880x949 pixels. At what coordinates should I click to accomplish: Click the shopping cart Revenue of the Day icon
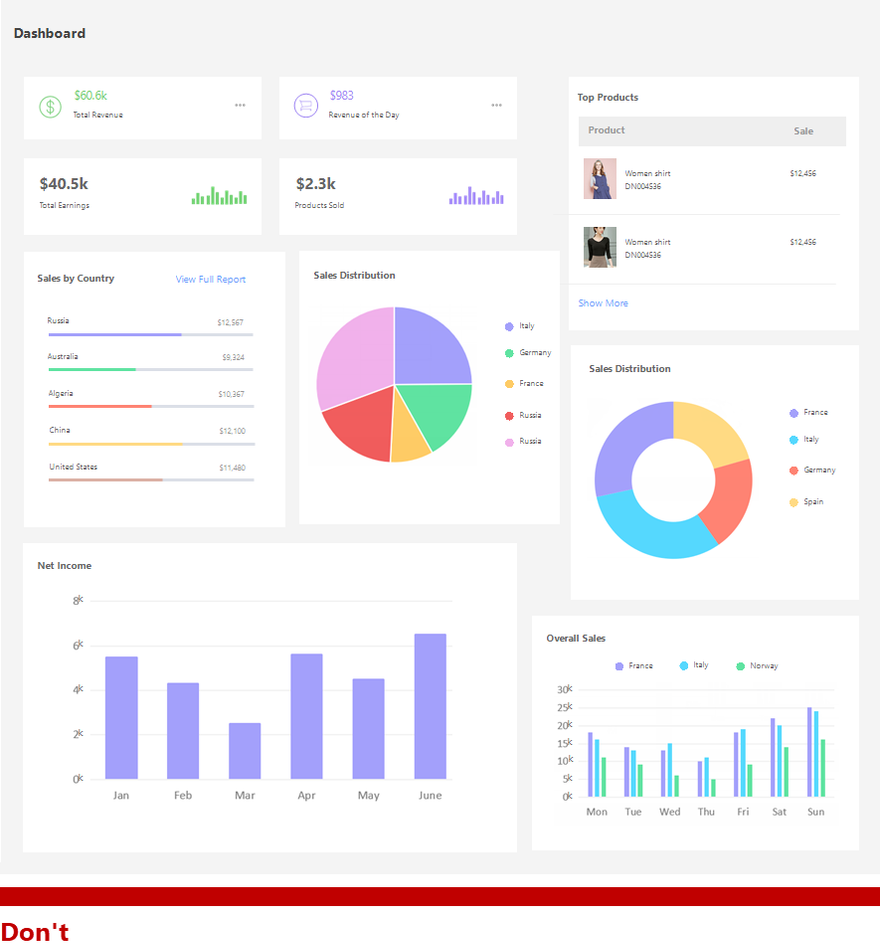306,105
